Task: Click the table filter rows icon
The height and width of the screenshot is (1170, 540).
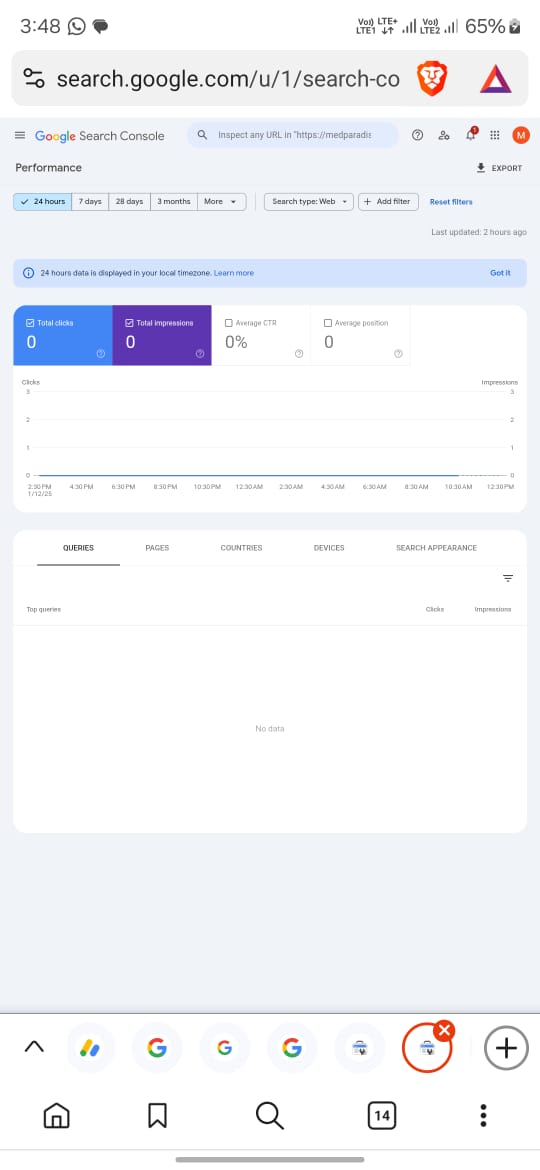Action: click(508, 578)
